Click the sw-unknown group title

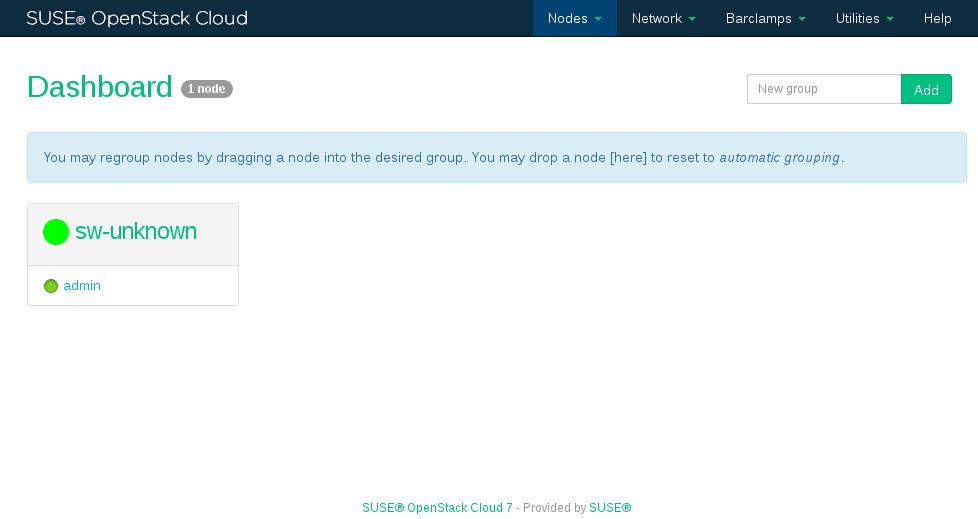point(136,232)
